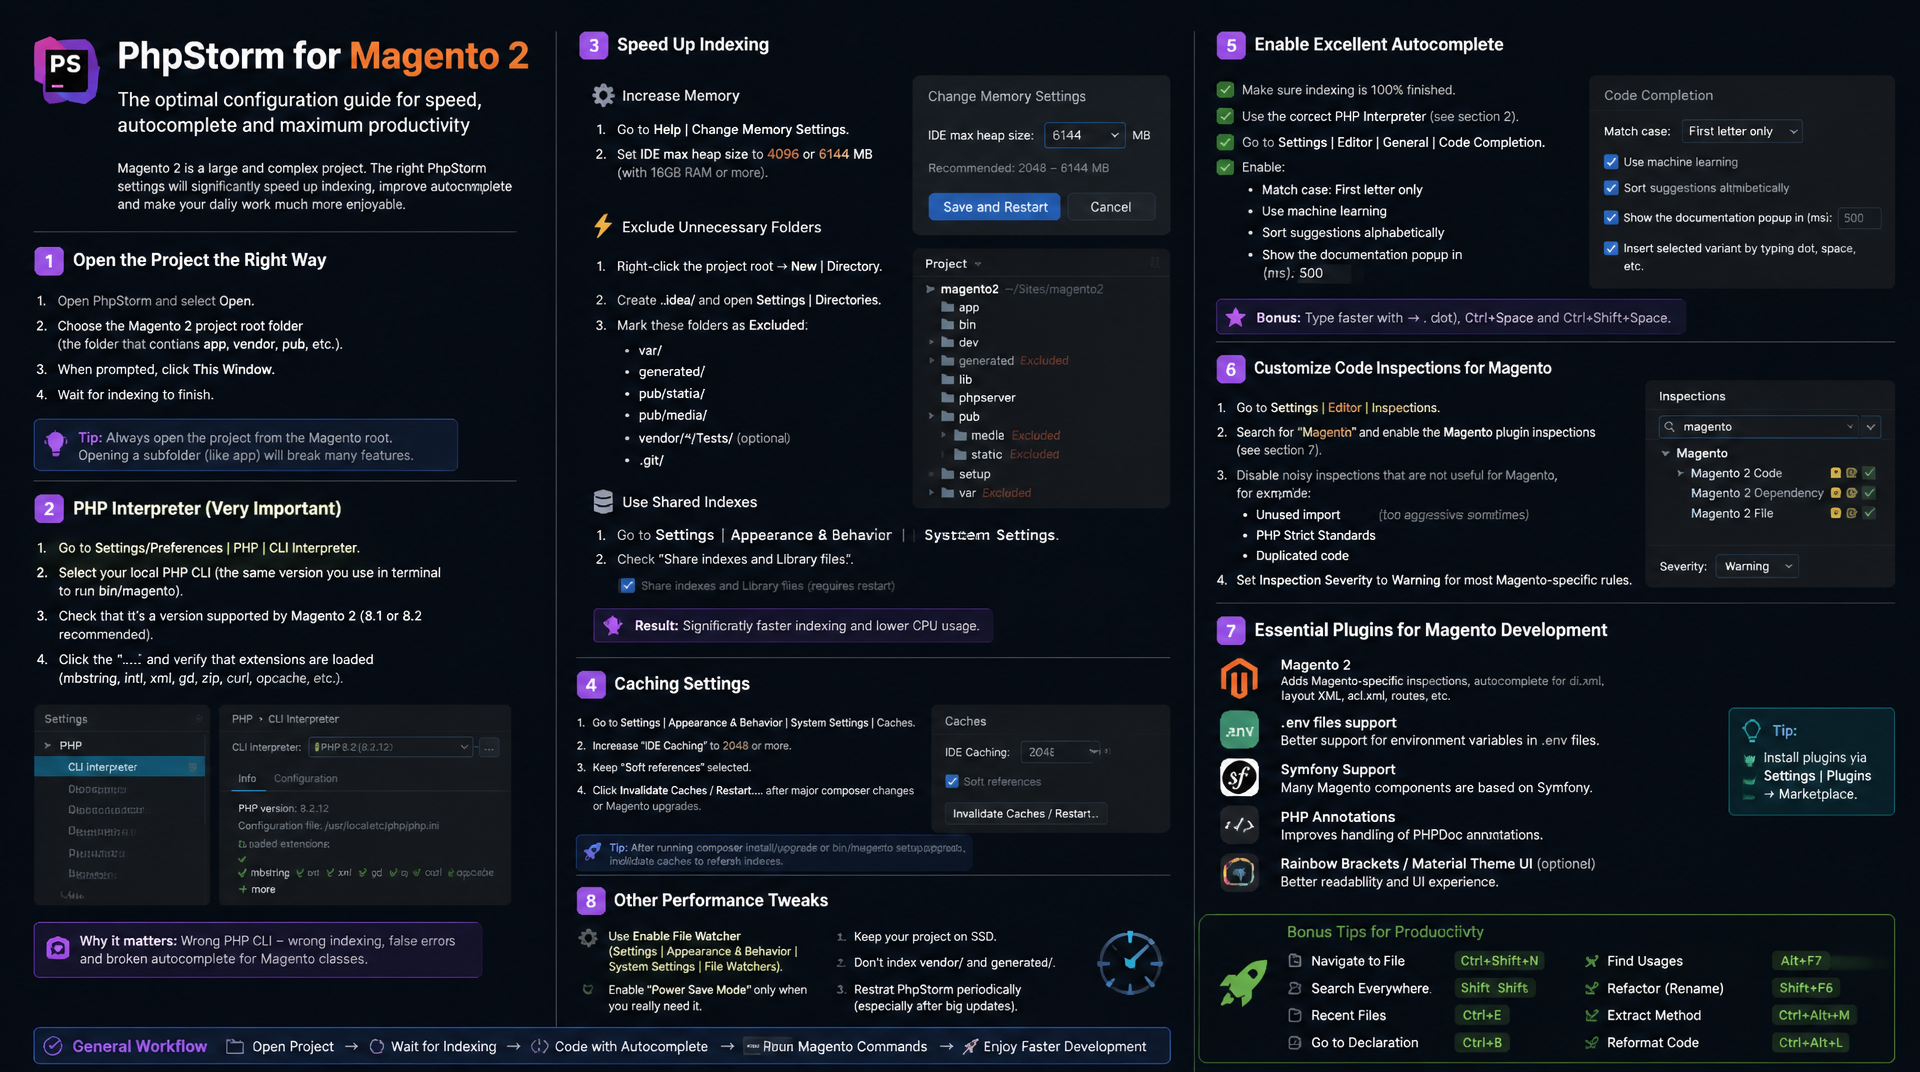Click the gear icon beside Use Enable File Watcher
The width and height of the screenshot is (1920, 1072).
coord(588,937)
